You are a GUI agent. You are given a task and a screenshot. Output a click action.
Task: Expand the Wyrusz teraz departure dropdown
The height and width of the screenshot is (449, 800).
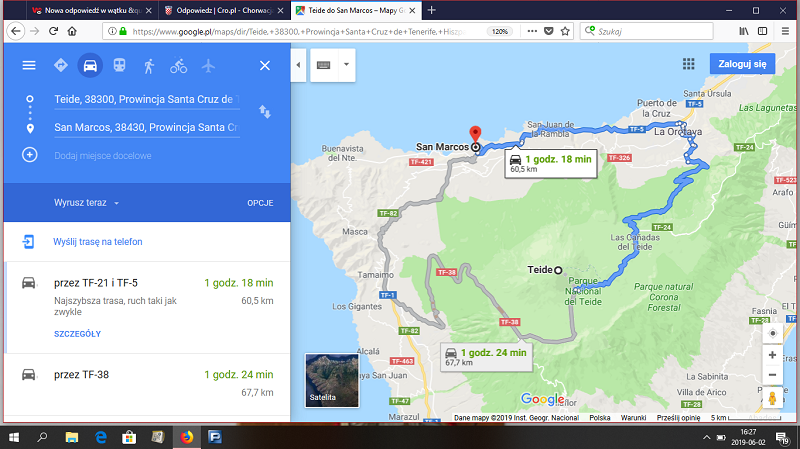(x=87, y=203)
